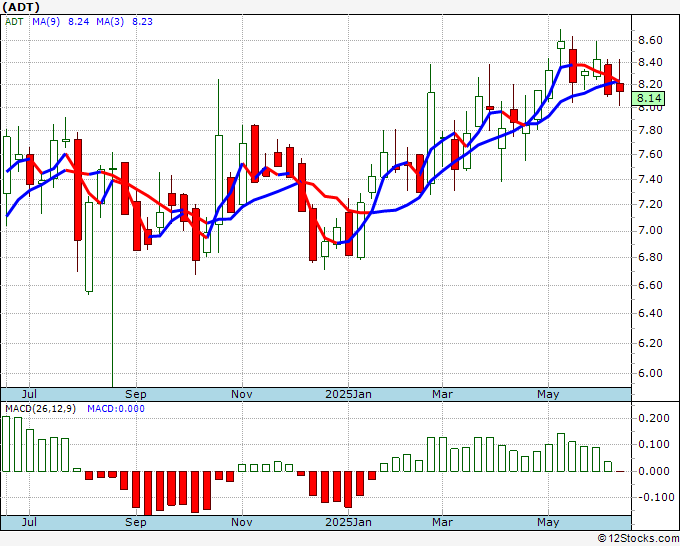Click Mar on the MACD panel time axis
This screenshot has height=546, width=680.
pos(442,522)
